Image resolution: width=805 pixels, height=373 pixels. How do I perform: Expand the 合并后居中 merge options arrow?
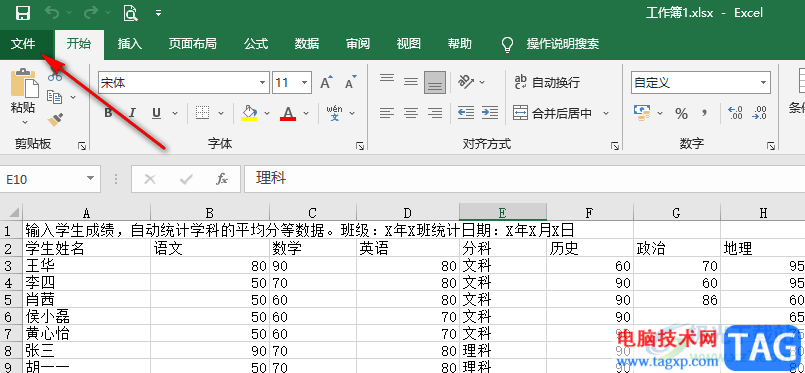coord(606,113)
